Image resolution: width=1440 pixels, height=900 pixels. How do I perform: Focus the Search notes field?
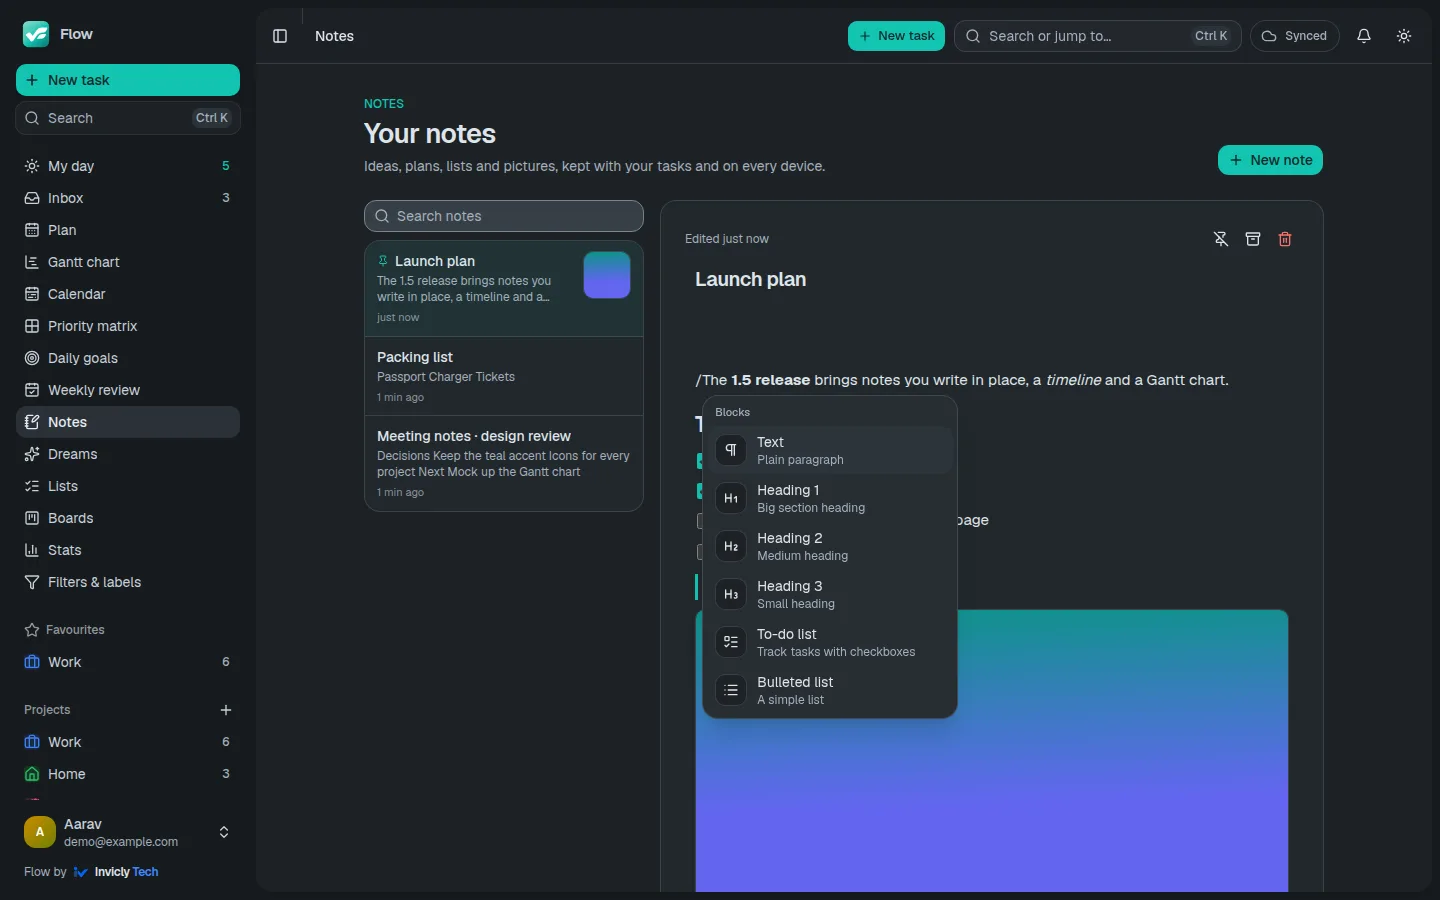point(504,216)
